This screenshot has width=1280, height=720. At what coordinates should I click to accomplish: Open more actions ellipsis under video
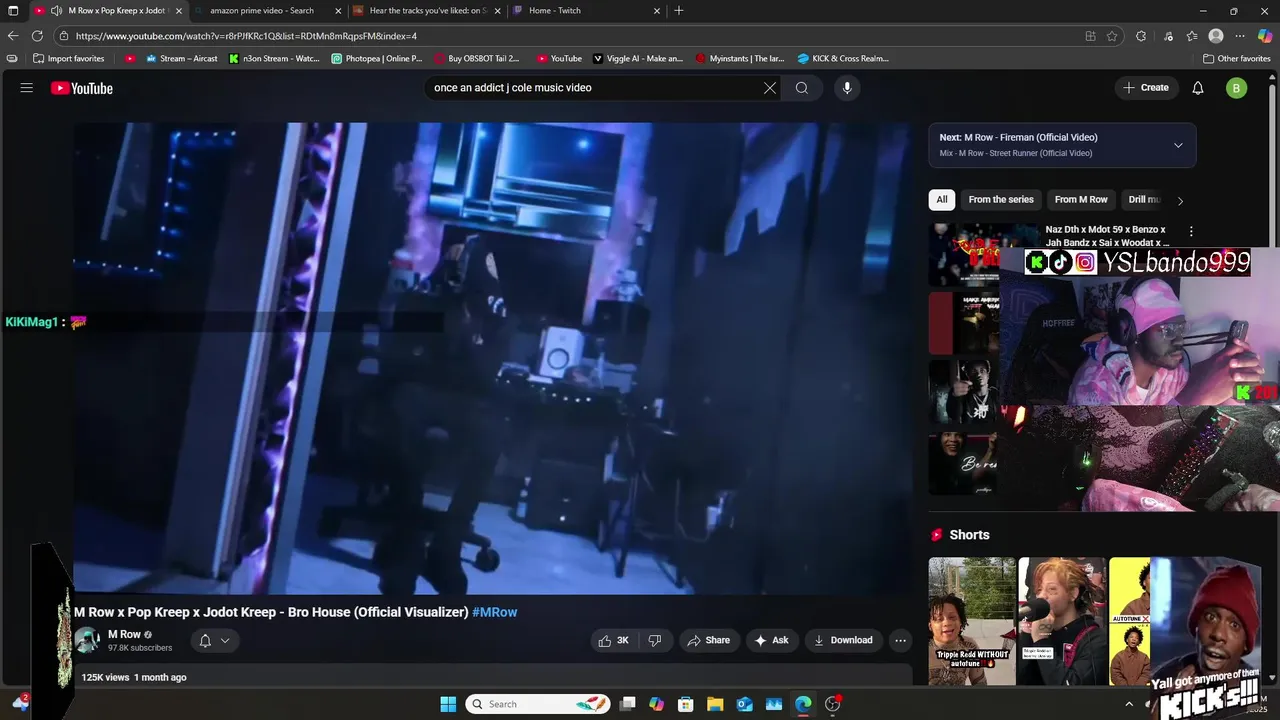(x=900, y=640)
